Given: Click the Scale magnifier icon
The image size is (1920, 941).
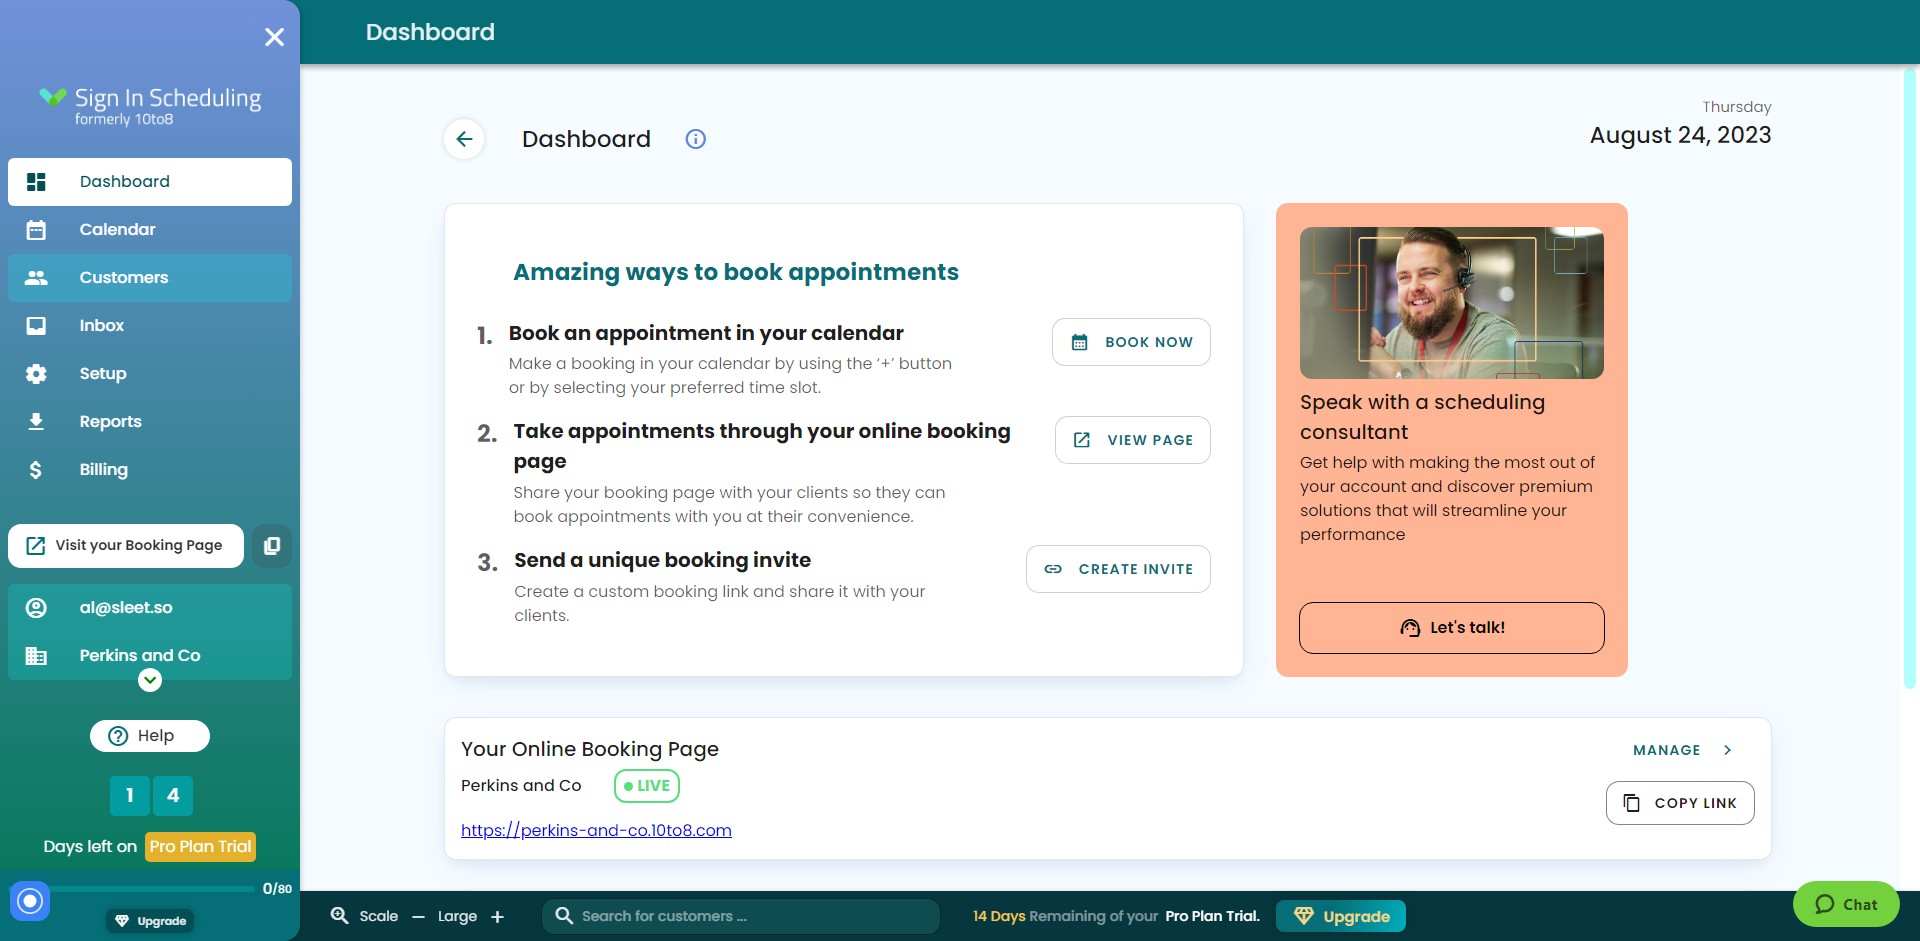Looking at the screenshot, I should tap(340, 916).
